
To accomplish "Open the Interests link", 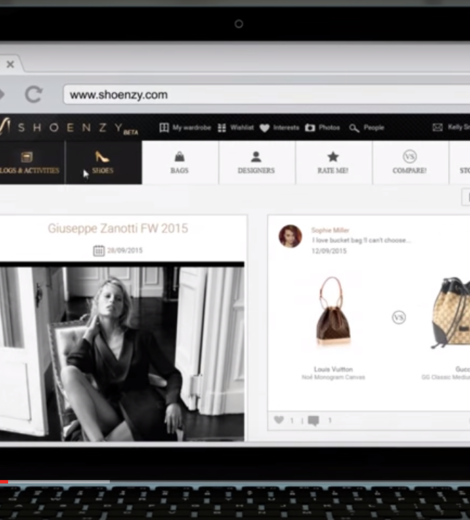I will pos(286,128).
